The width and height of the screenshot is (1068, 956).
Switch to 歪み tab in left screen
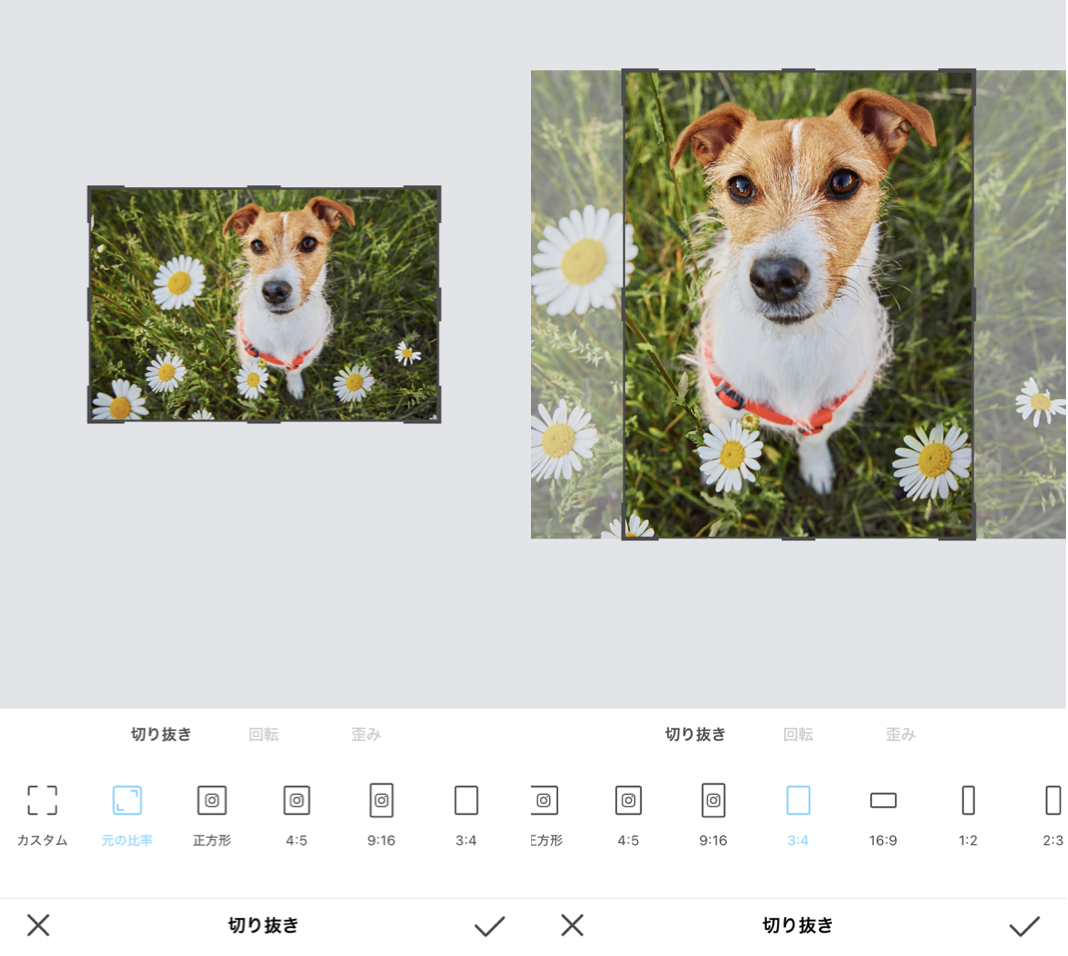[366, 735]
